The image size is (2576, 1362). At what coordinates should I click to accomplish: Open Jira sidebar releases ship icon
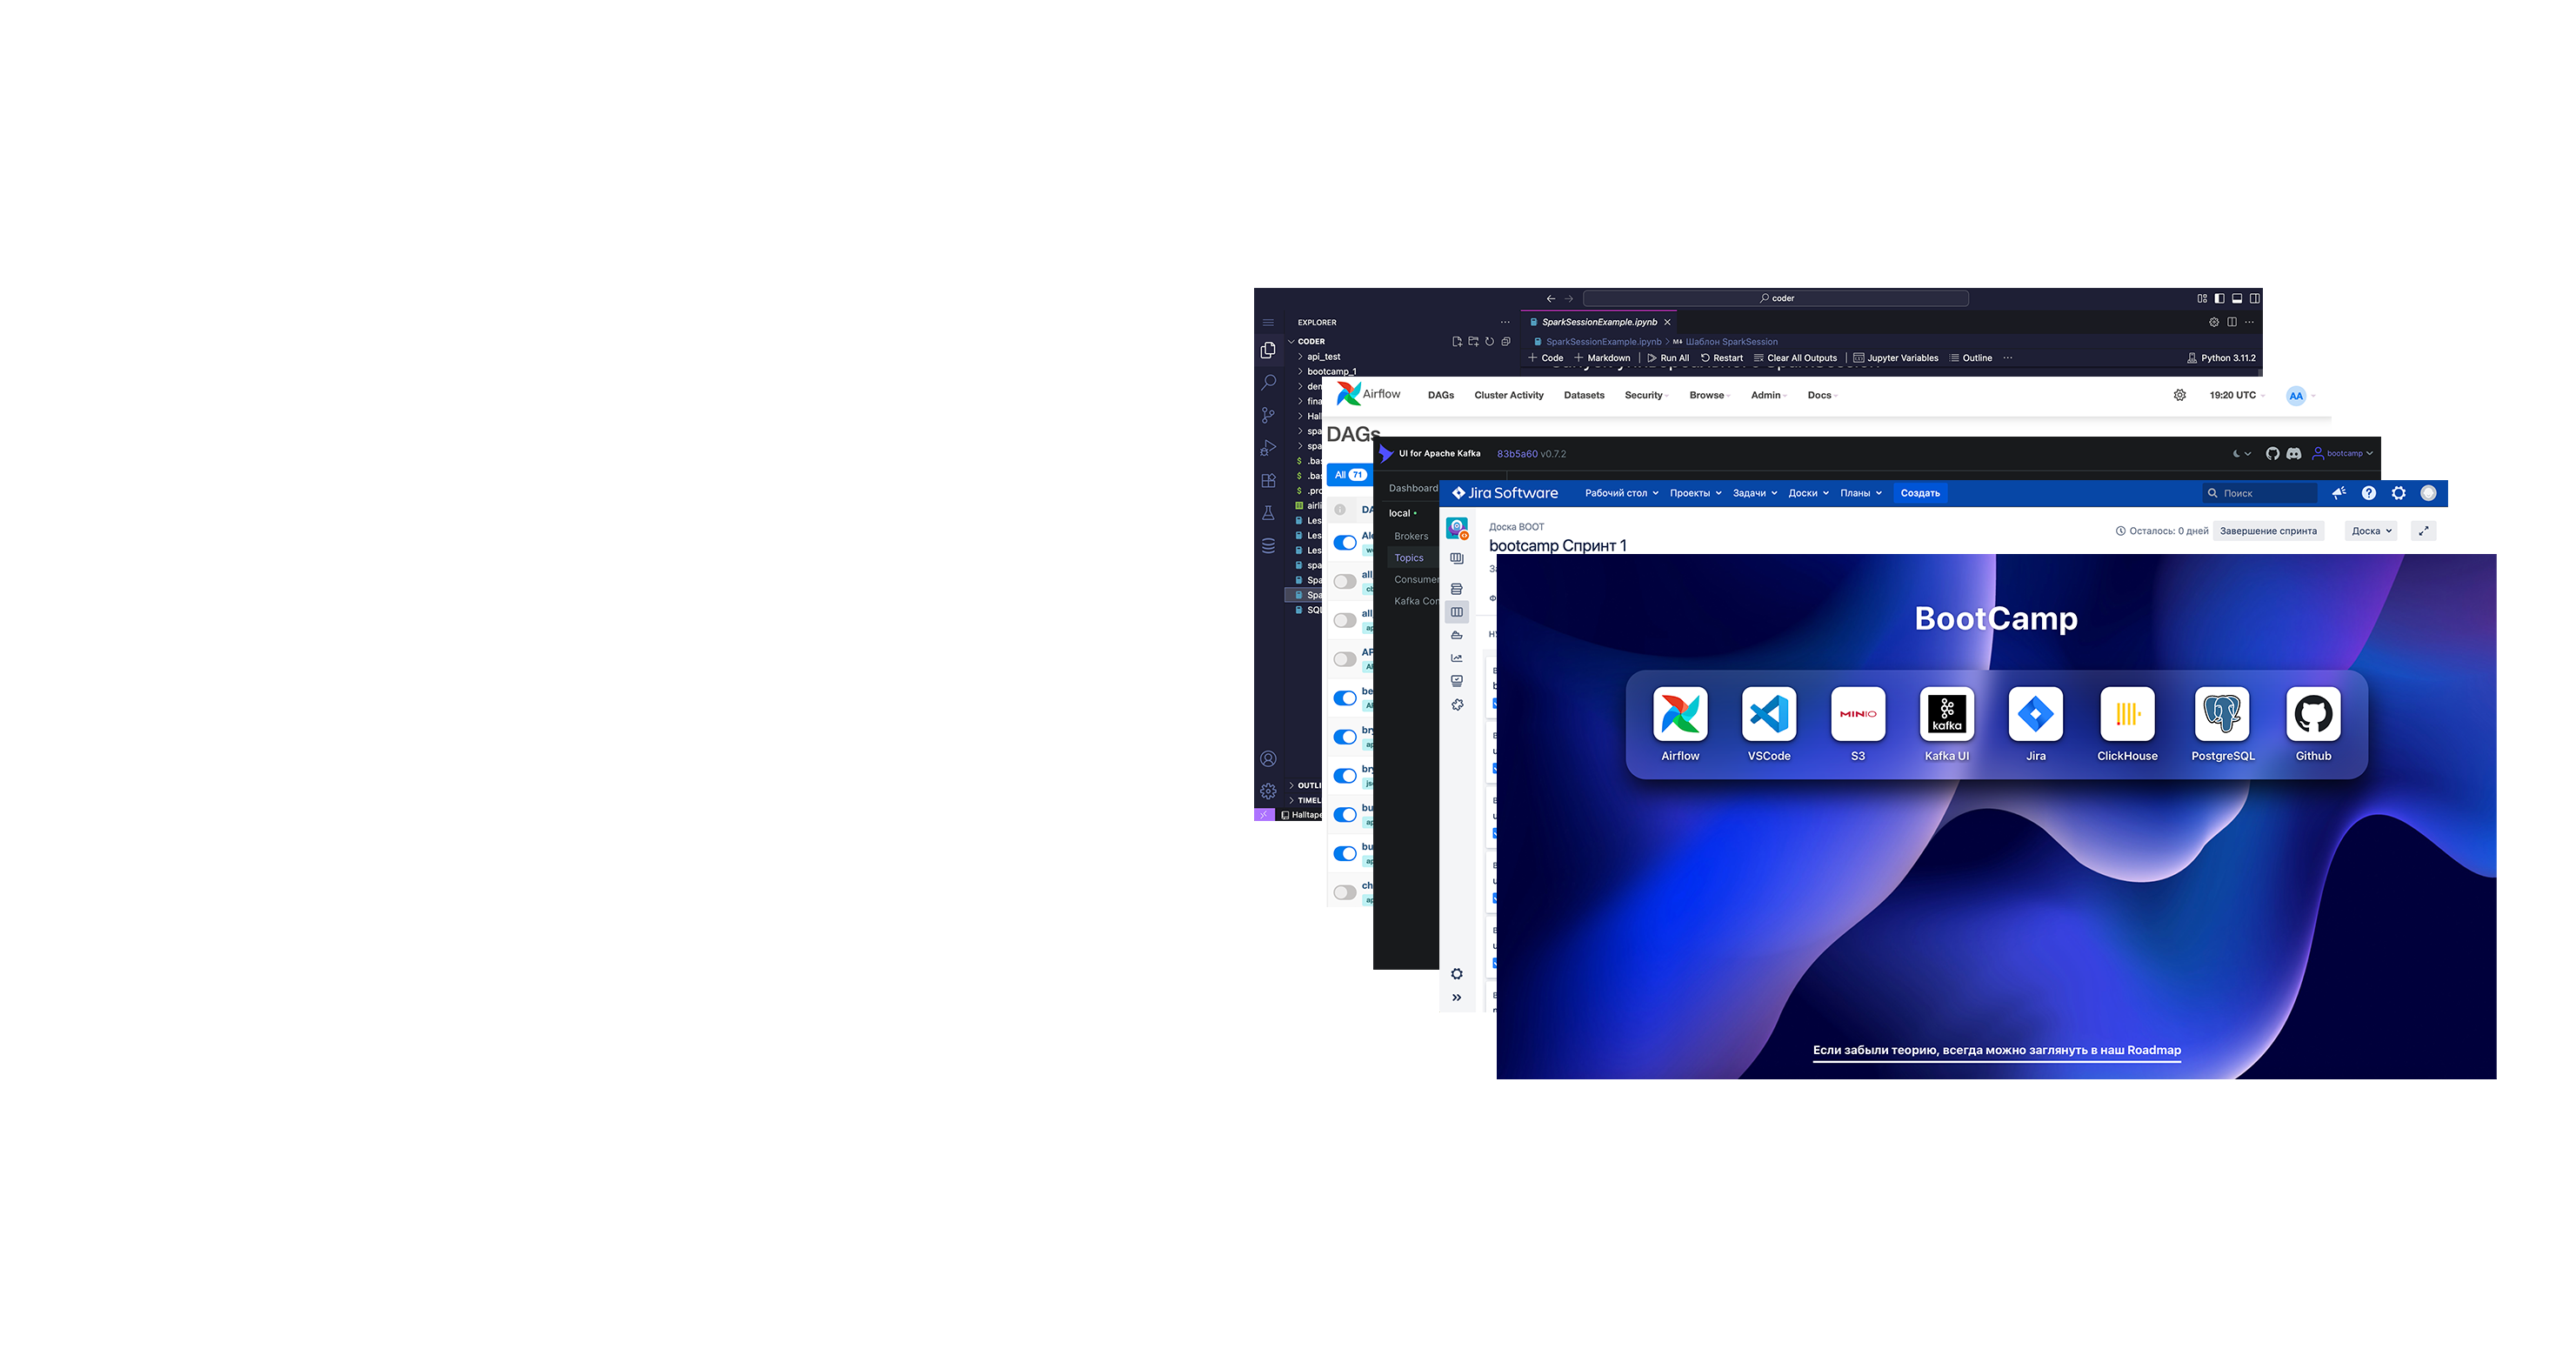pyautogui.click(x=1457, y=635)
